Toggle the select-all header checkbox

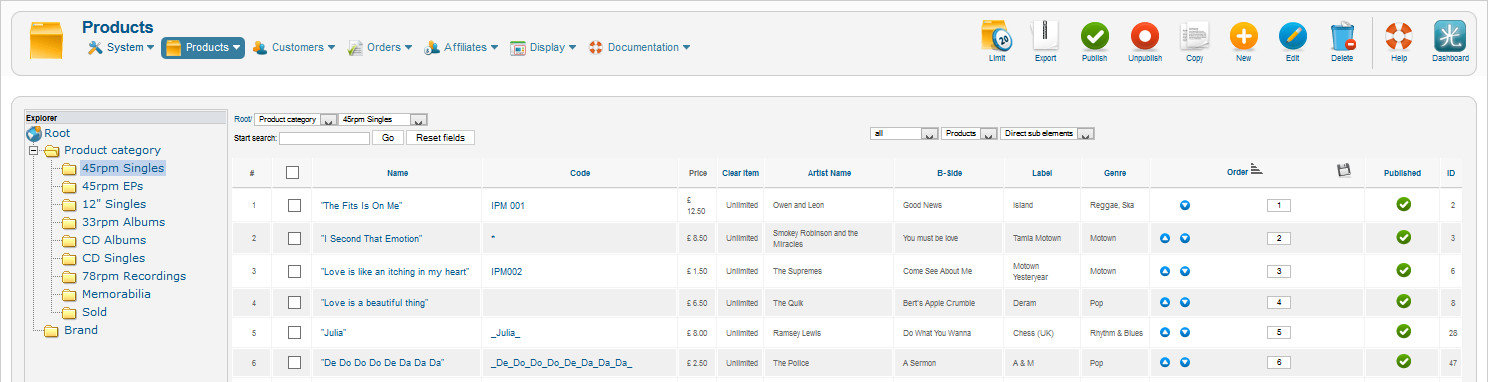[292, 172]
